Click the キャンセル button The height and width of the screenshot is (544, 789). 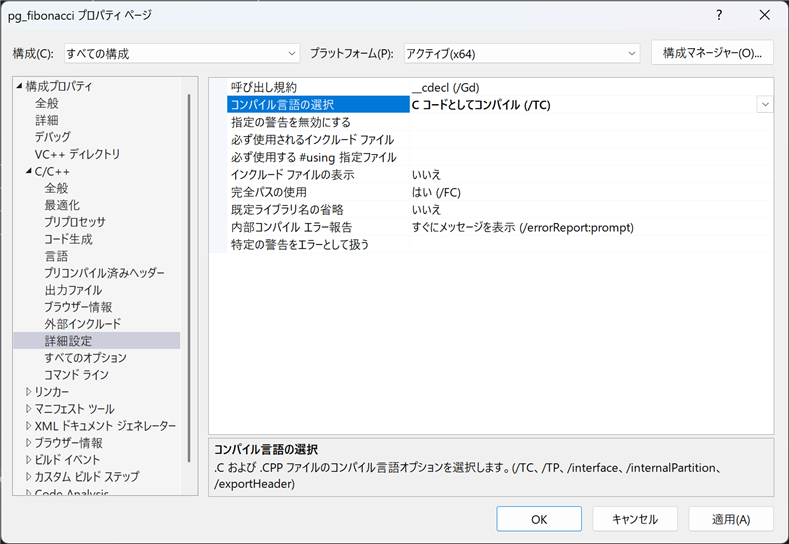[635, 519]
